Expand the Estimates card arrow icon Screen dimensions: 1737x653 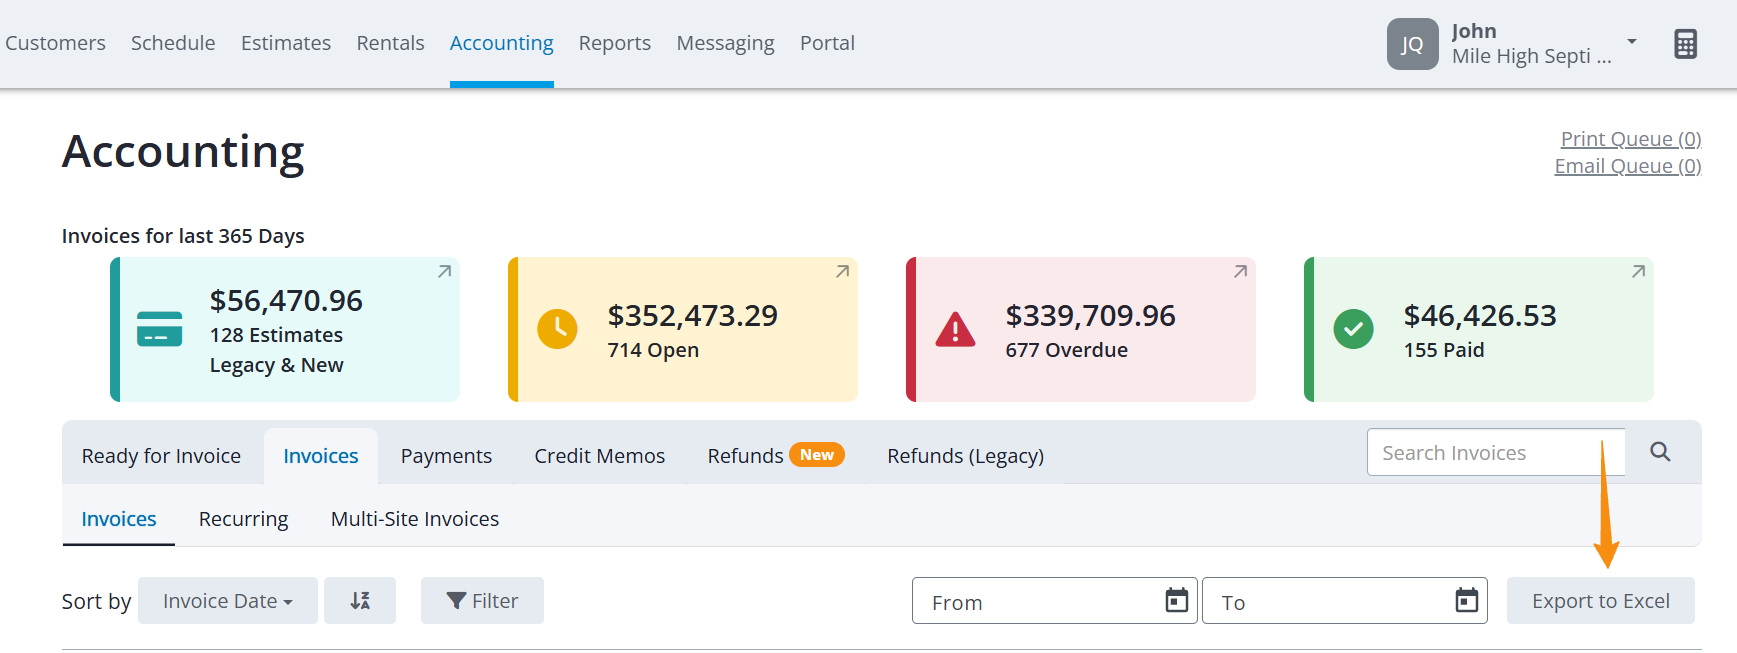click(x=444, y=272)
